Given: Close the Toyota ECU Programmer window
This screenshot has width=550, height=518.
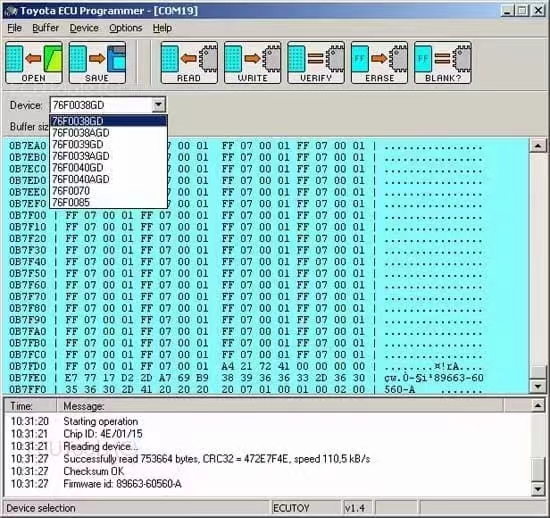Looking at the screenshot, I should [x=538, y=11].
